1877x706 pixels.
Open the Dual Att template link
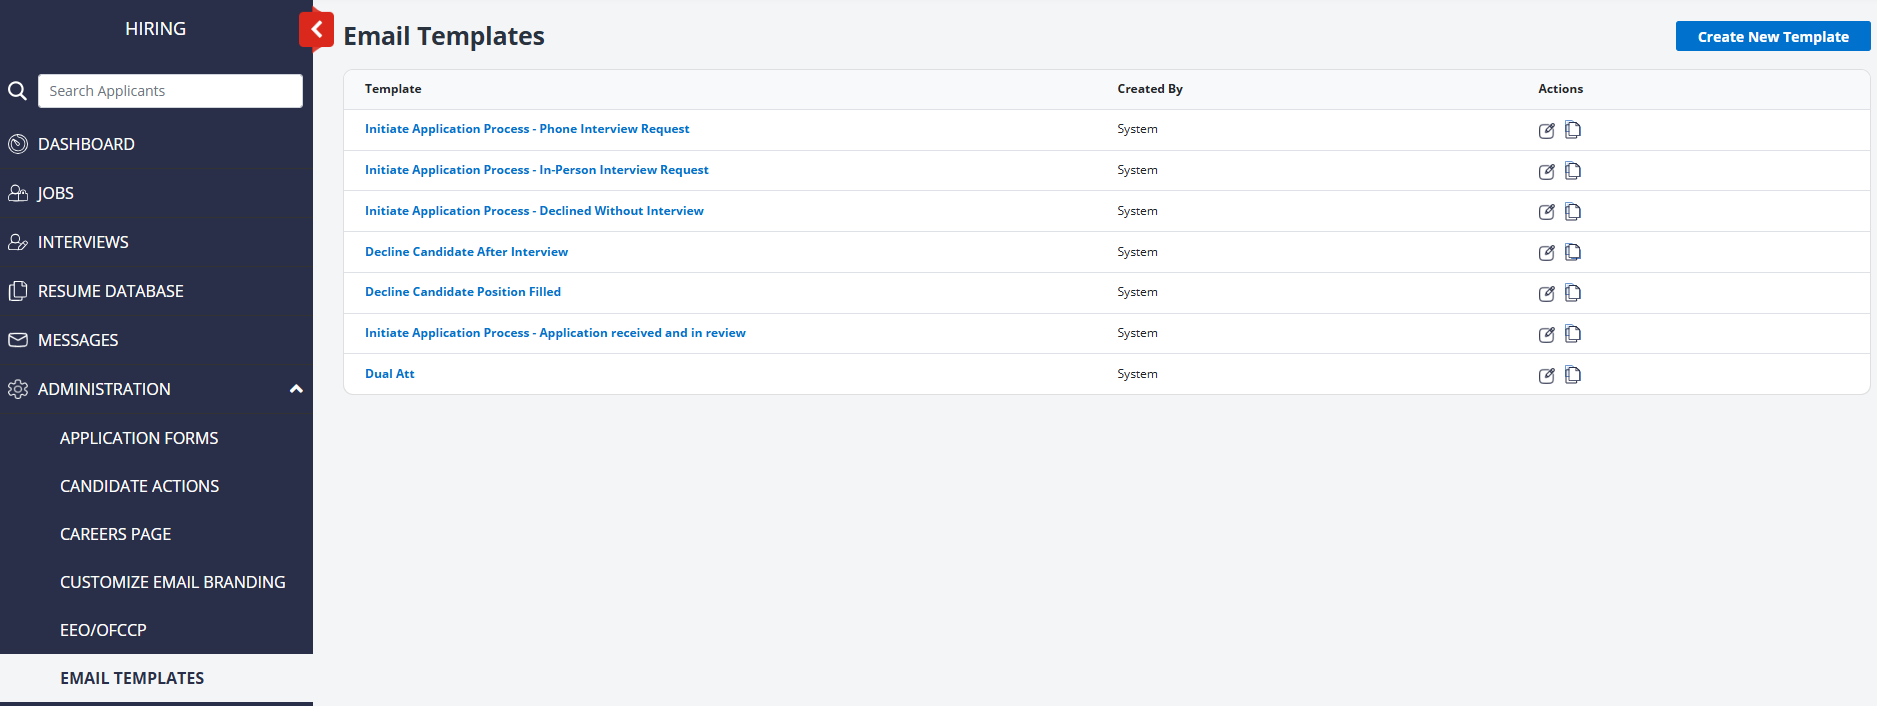pos(389,374)
